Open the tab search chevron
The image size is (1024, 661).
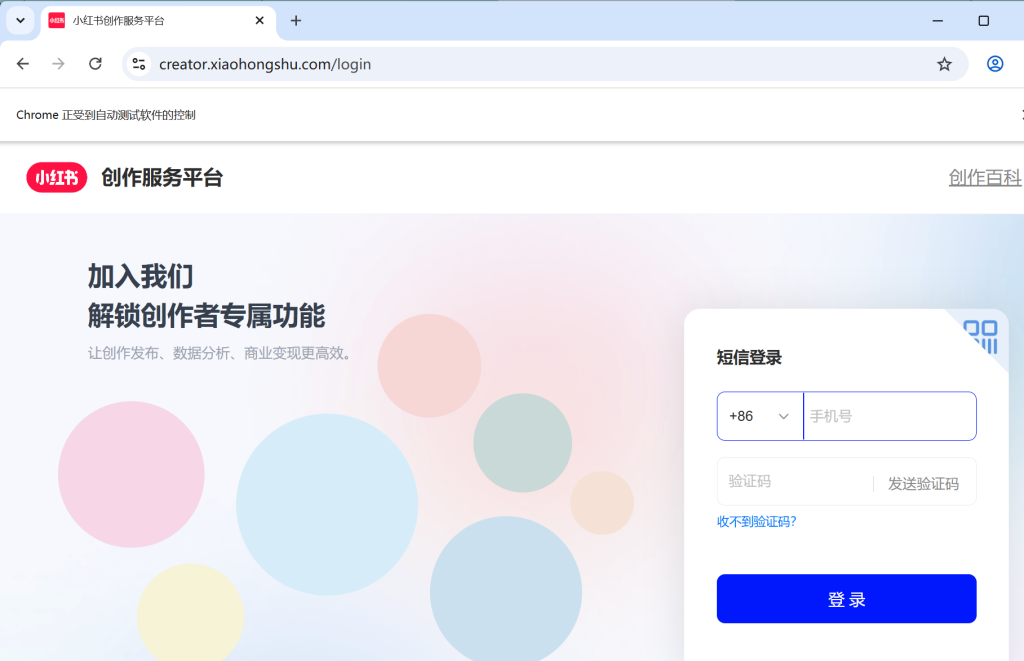point(20,21)
